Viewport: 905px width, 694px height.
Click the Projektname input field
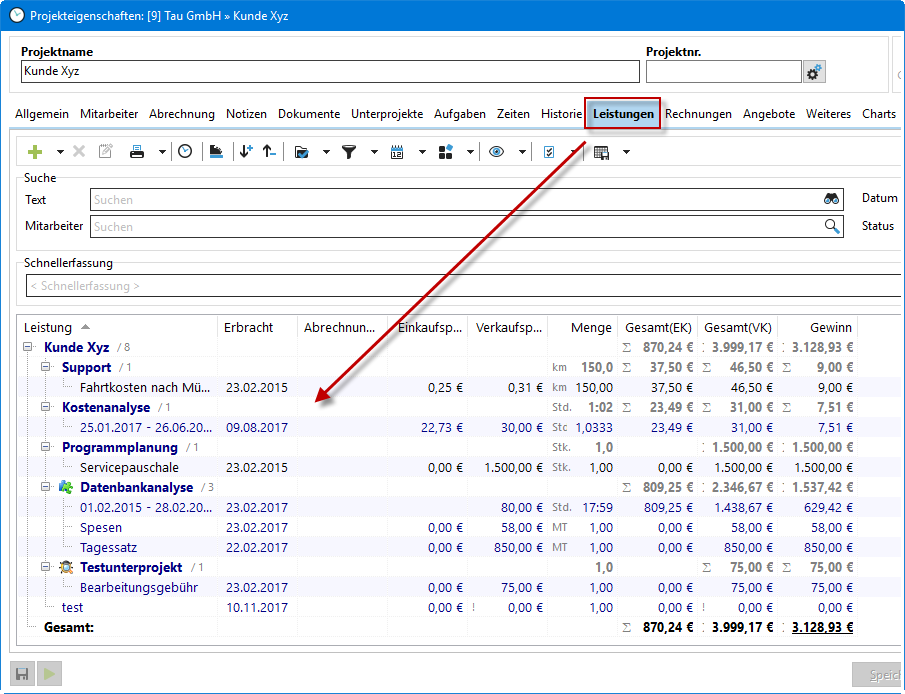(330, 72)
